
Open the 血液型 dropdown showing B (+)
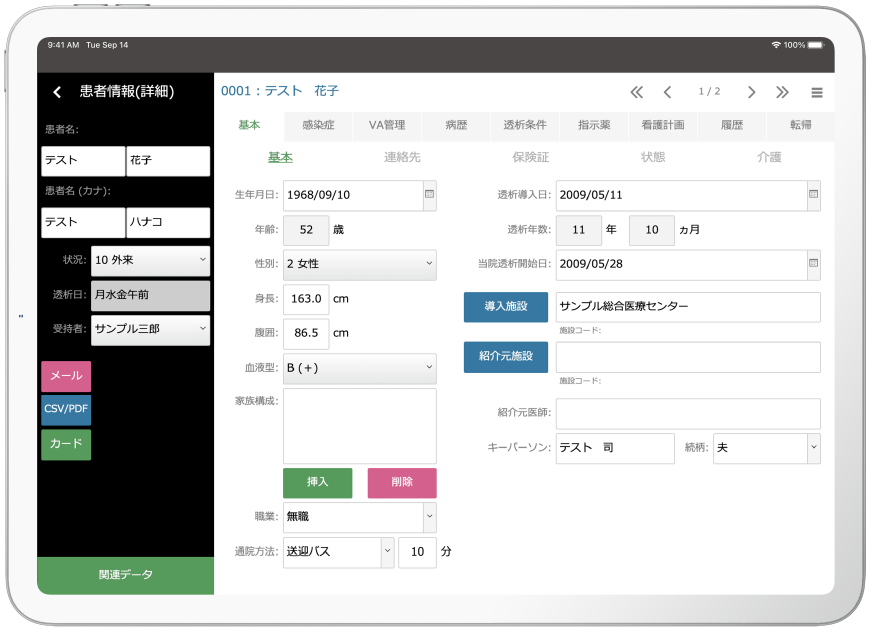360,368
